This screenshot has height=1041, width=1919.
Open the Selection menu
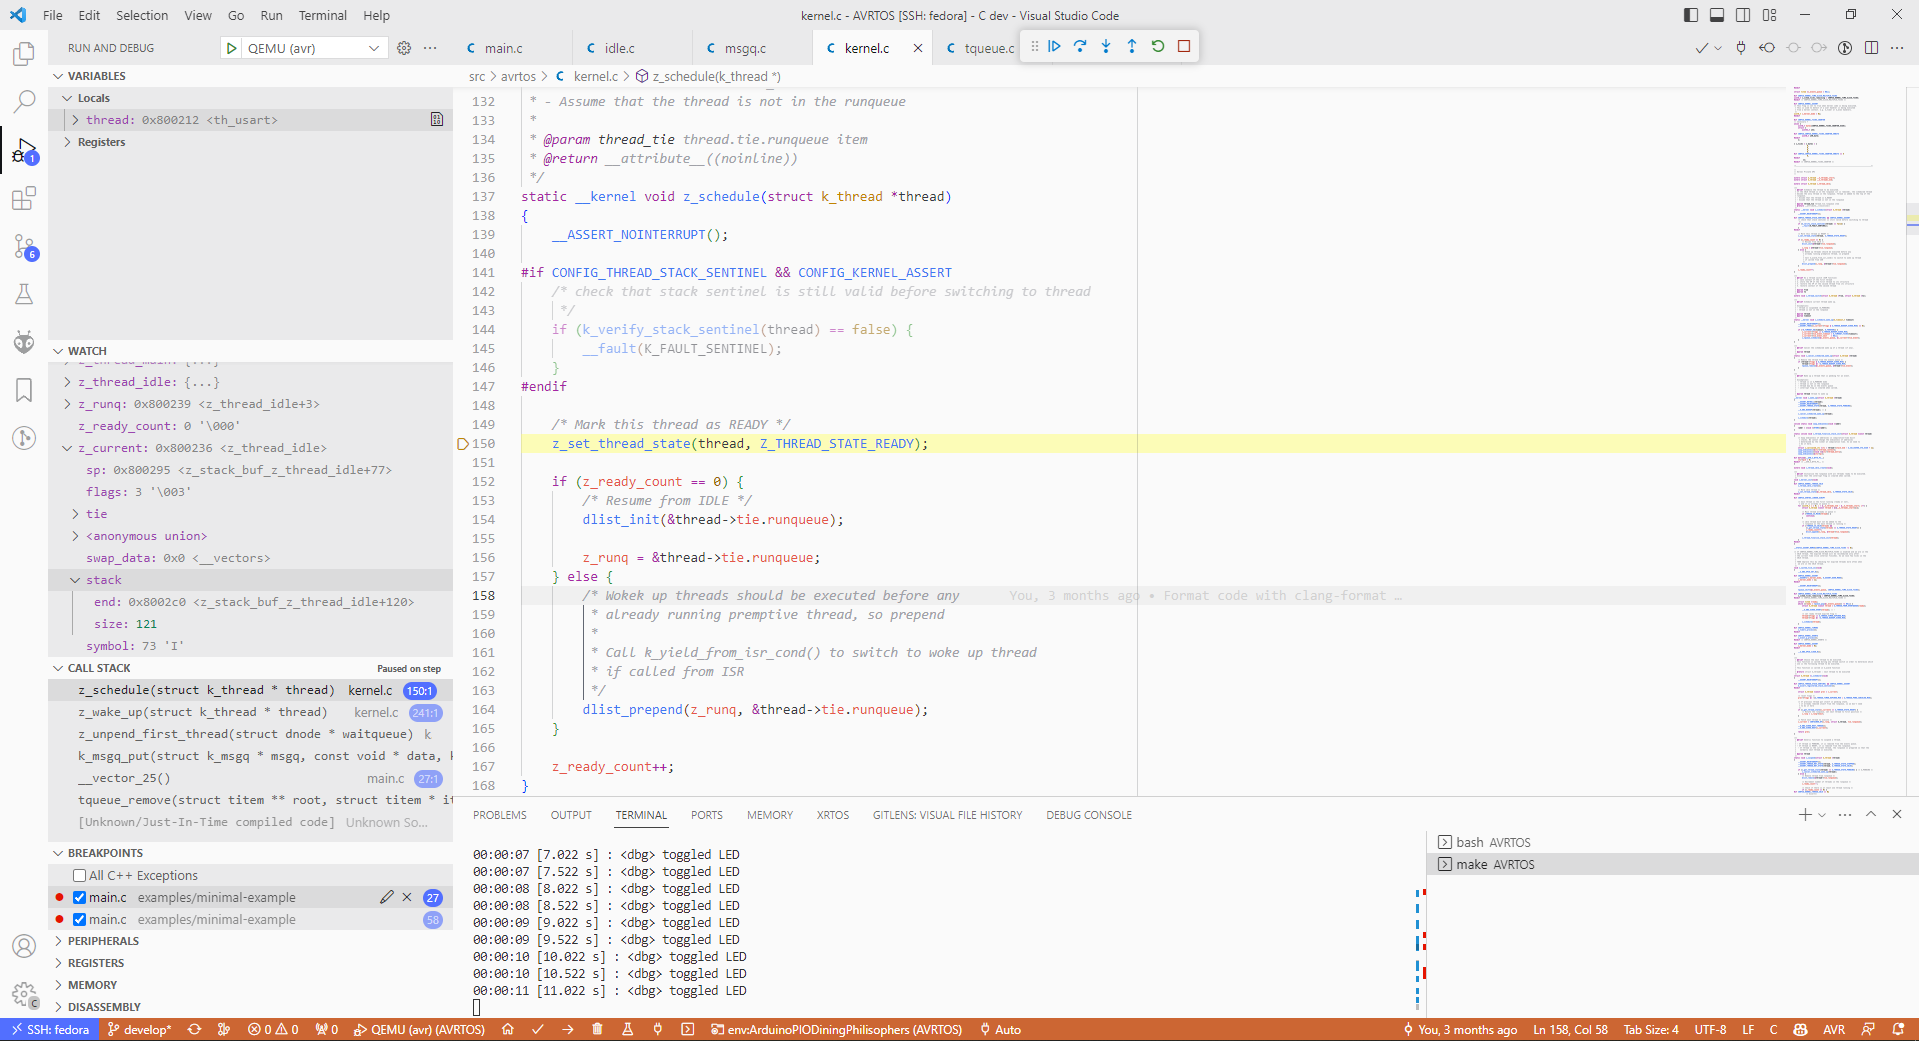[142, 15]
